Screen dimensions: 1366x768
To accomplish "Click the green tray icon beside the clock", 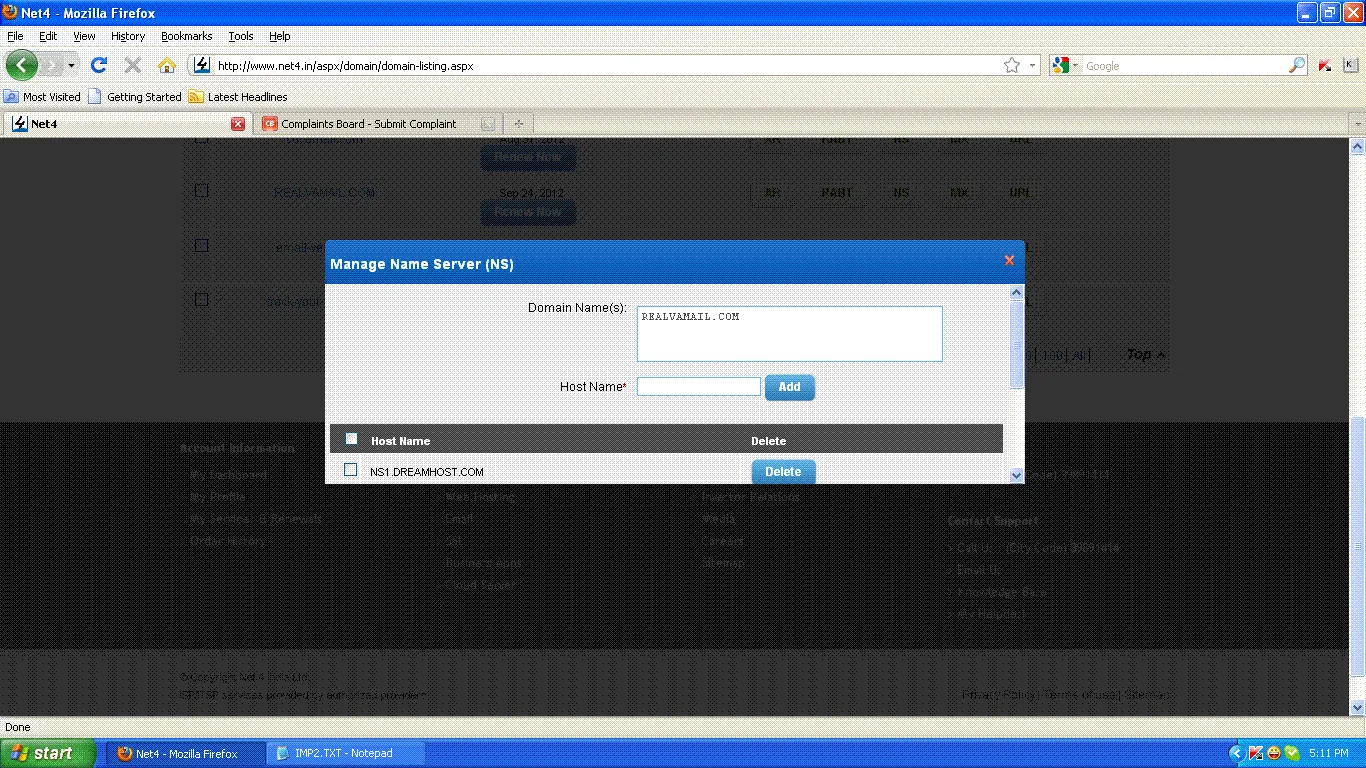I will pos(1292,753).
